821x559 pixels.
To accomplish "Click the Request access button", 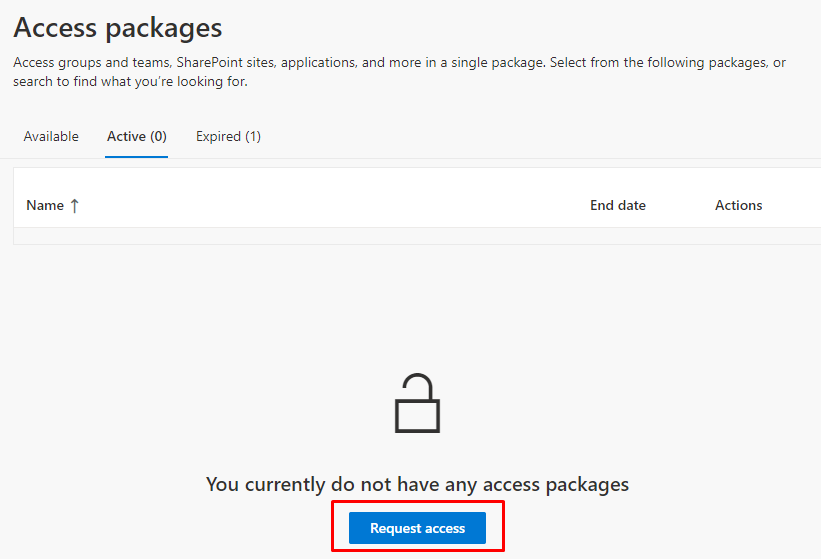I will click(417, 528).
